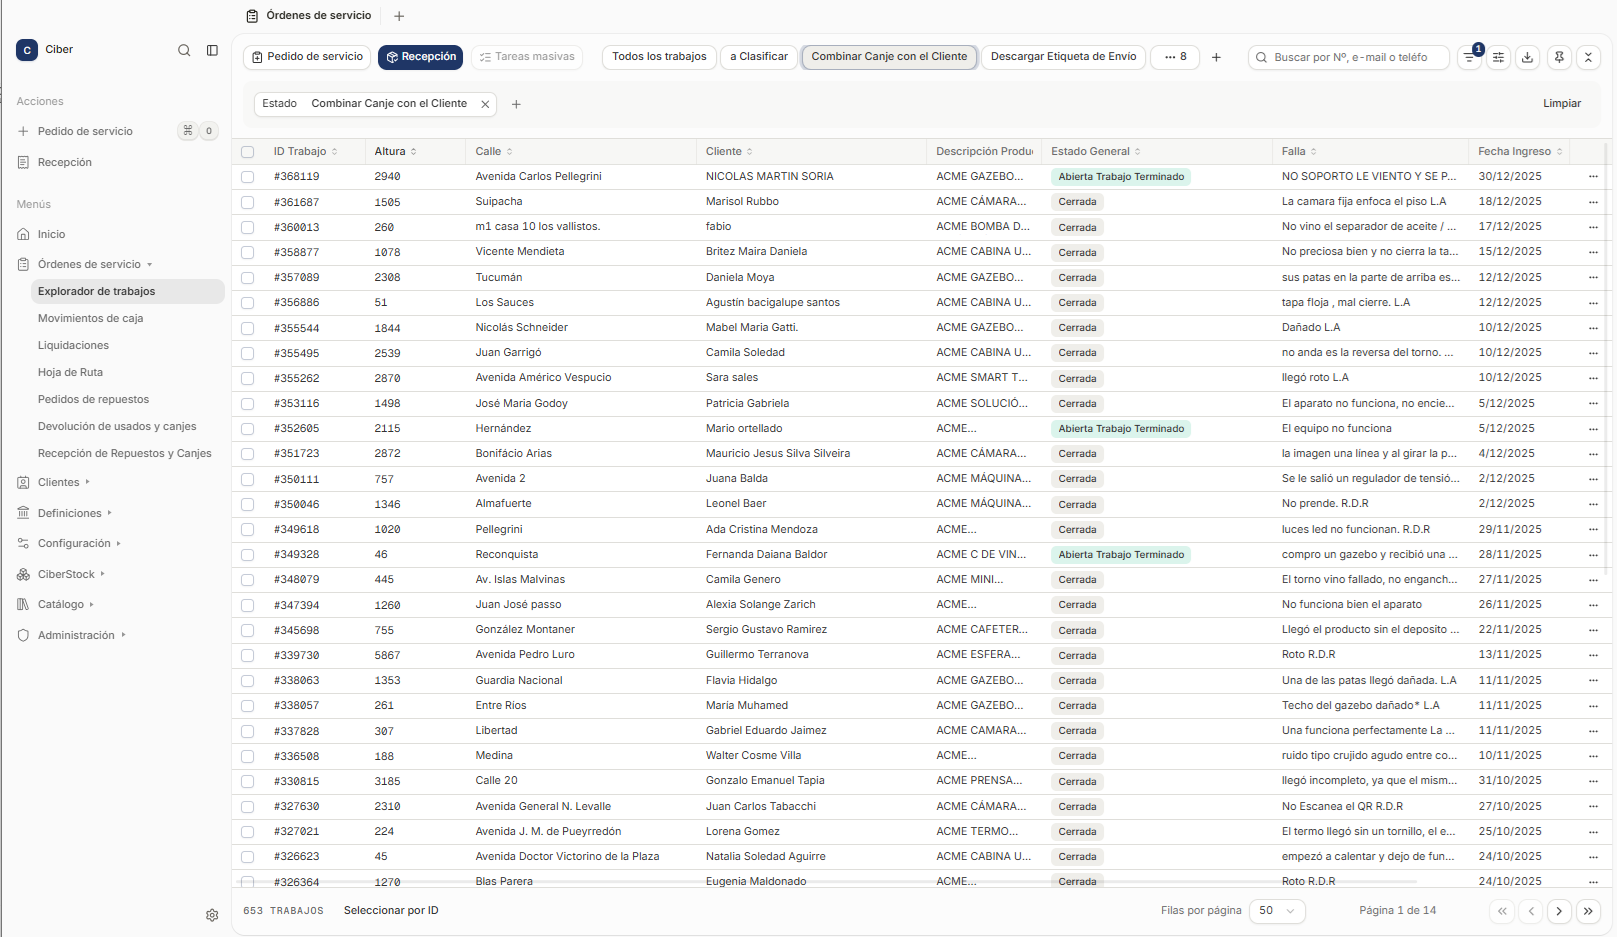This screenshot has width=1617, height=937.
Task: Sort by the ID Trabajo column header
Action: [305, 152]
